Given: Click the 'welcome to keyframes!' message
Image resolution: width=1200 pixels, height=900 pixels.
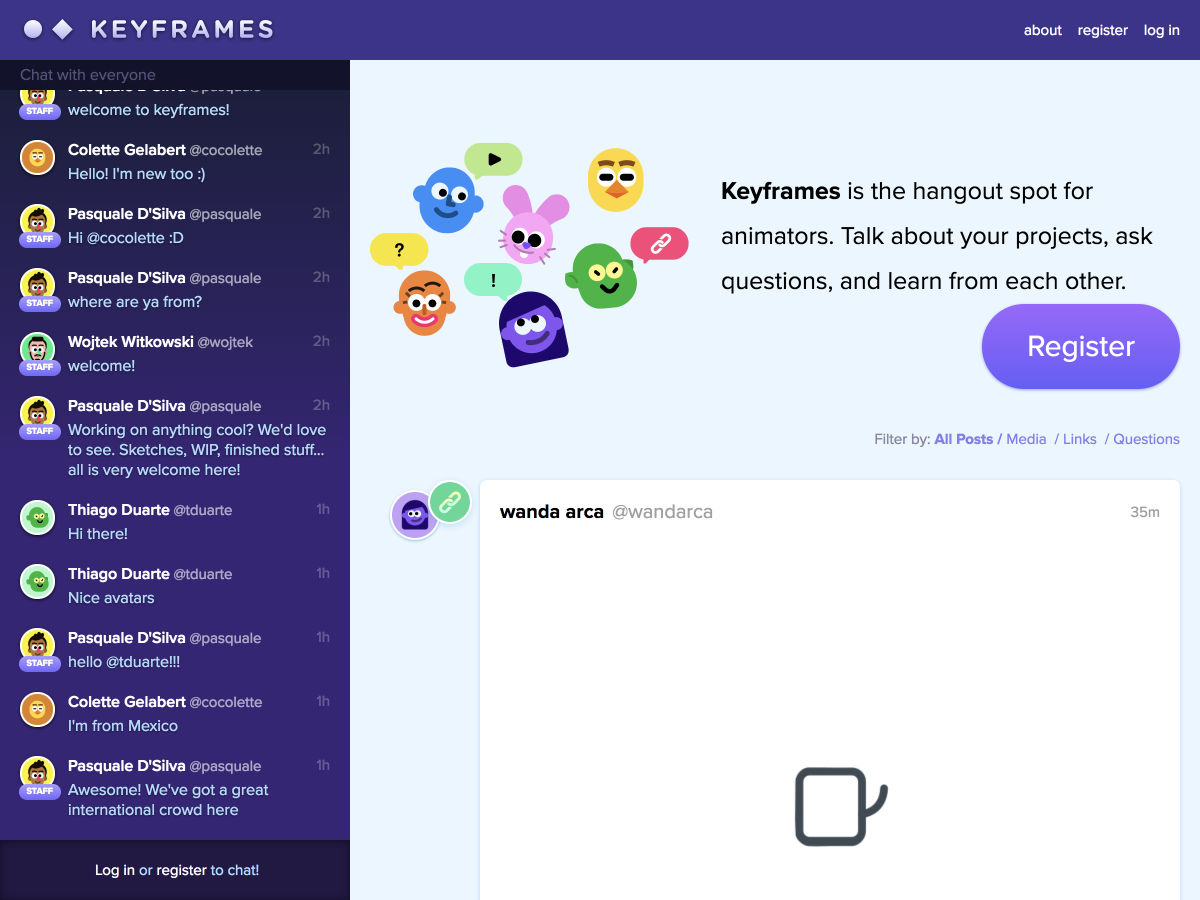Looking at the screenshot, I should 149,110.
